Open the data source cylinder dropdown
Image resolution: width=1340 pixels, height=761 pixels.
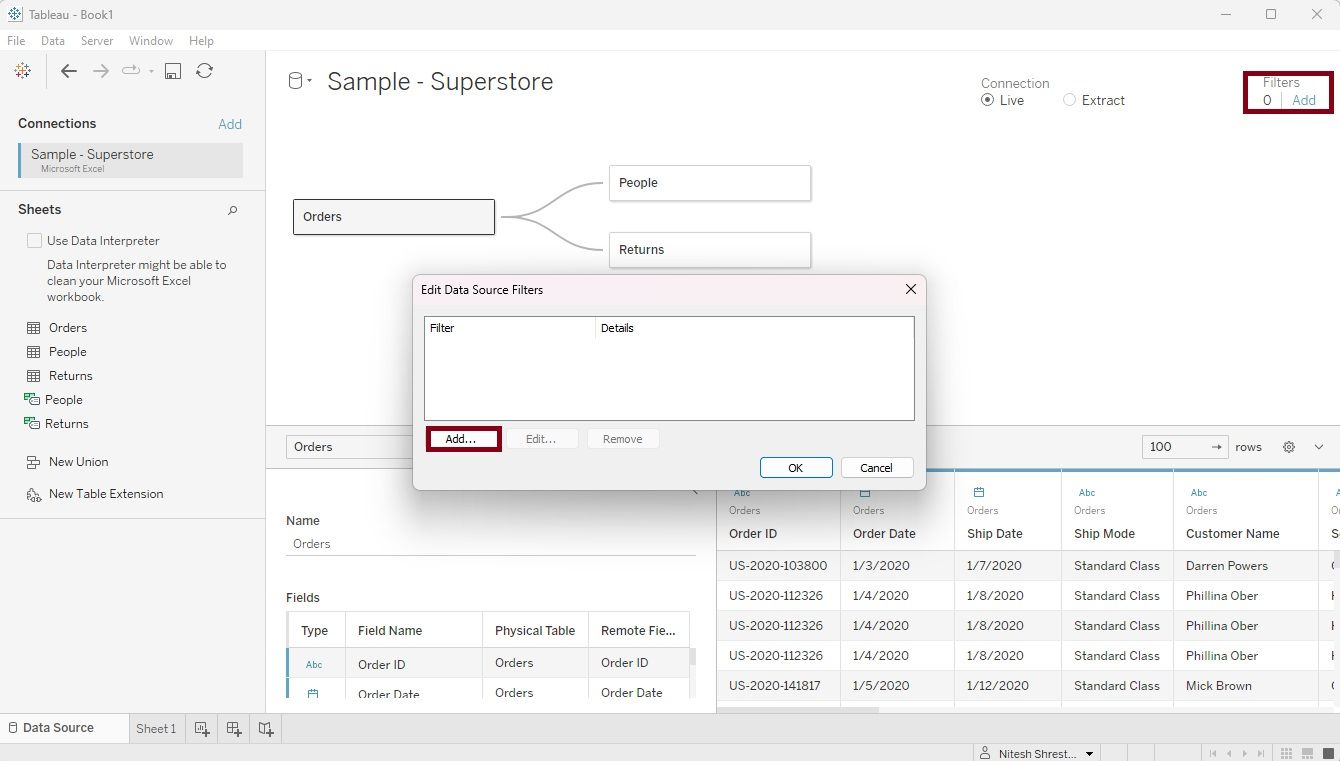pyautogui.click(x=300, y=81)
